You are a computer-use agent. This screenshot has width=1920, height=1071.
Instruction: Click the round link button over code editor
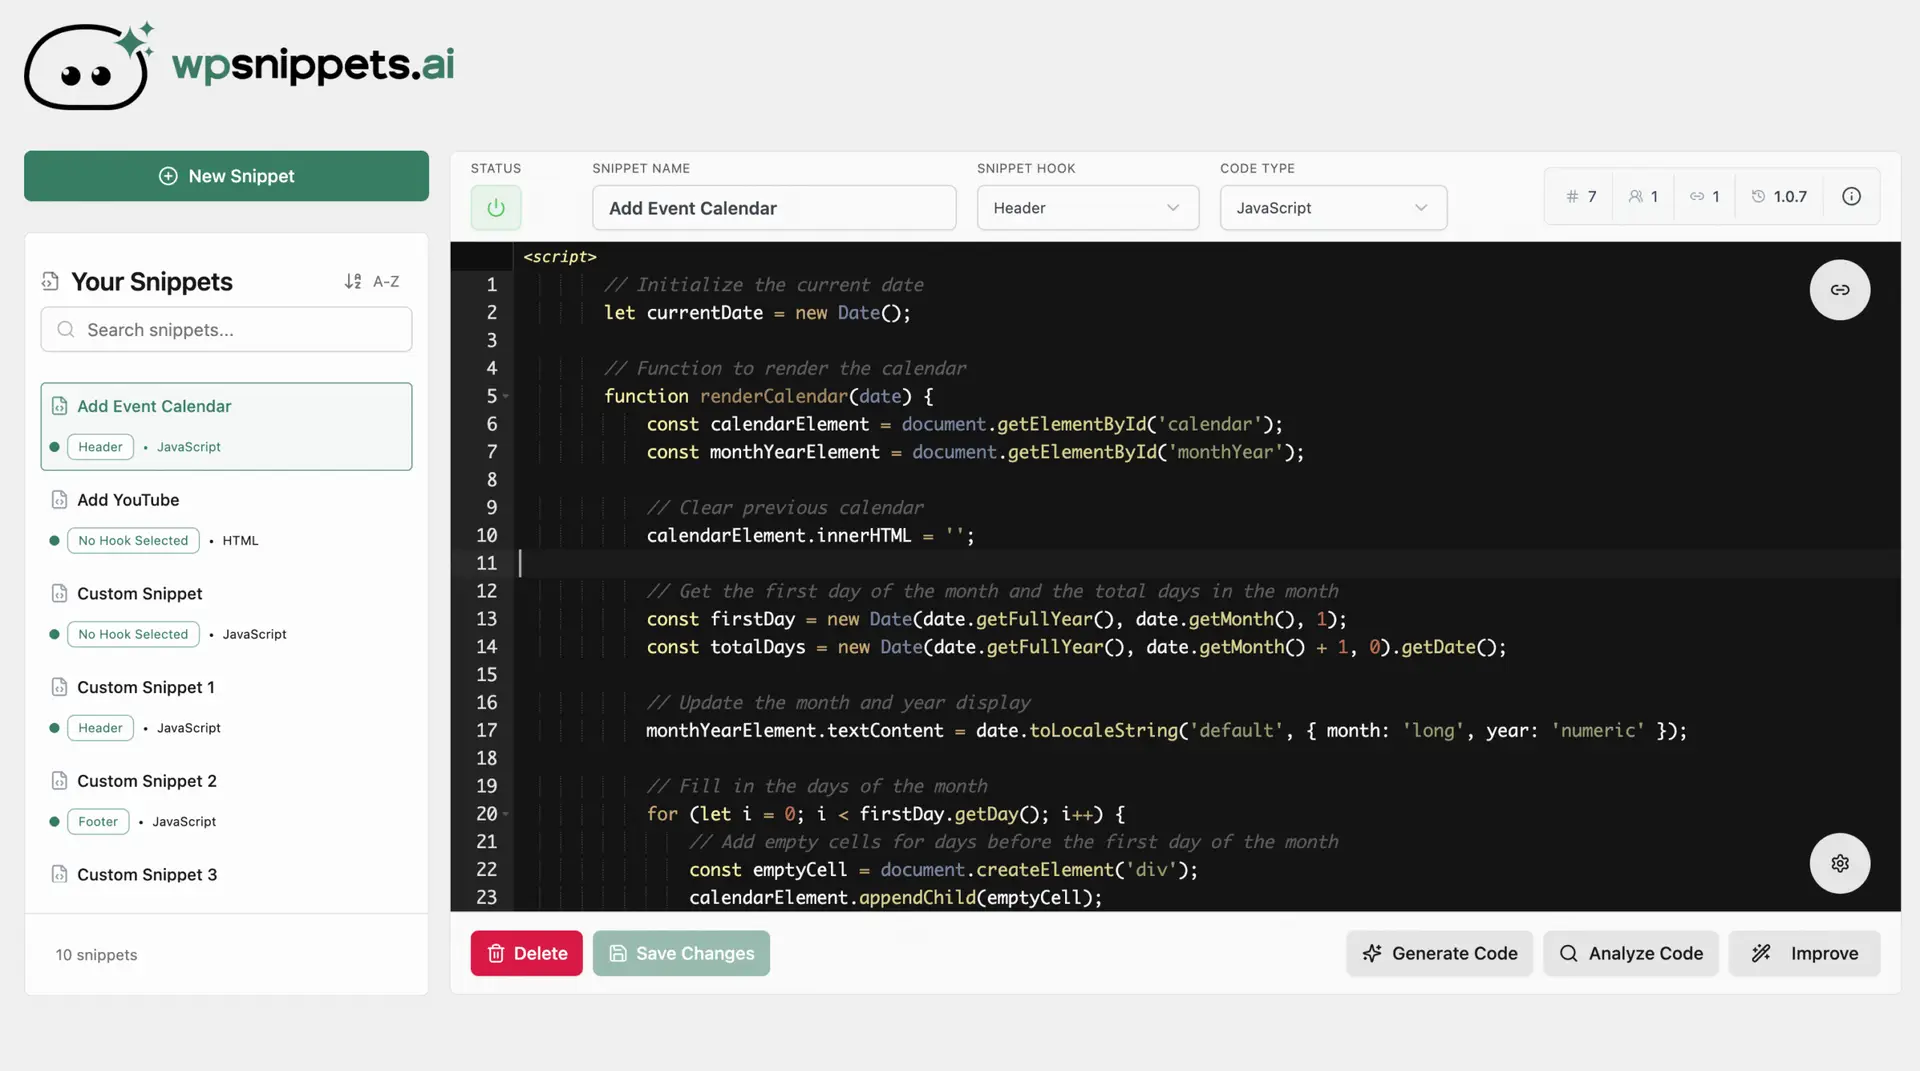pyautogui.click(x=1840, y=290)
